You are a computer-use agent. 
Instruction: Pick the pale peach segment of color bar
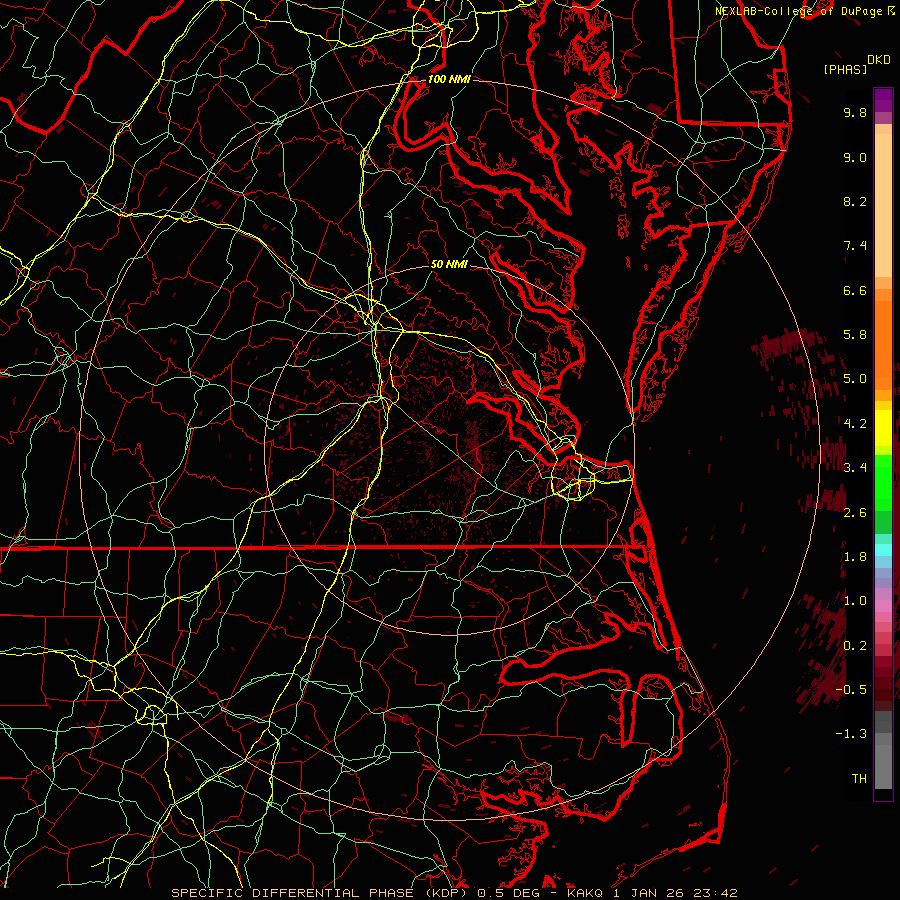[x=883, y=205]
